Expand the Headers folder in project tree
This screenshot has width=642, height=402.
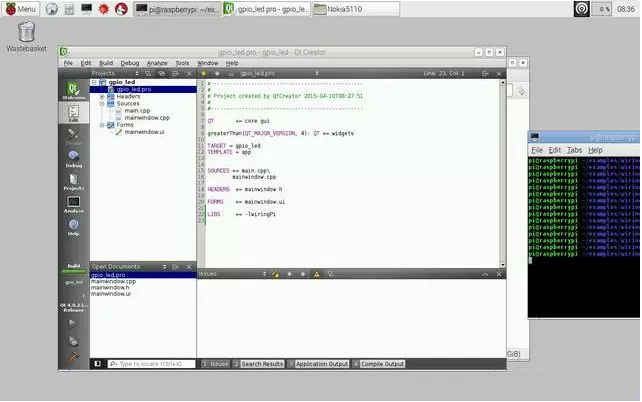coord(101,96)
